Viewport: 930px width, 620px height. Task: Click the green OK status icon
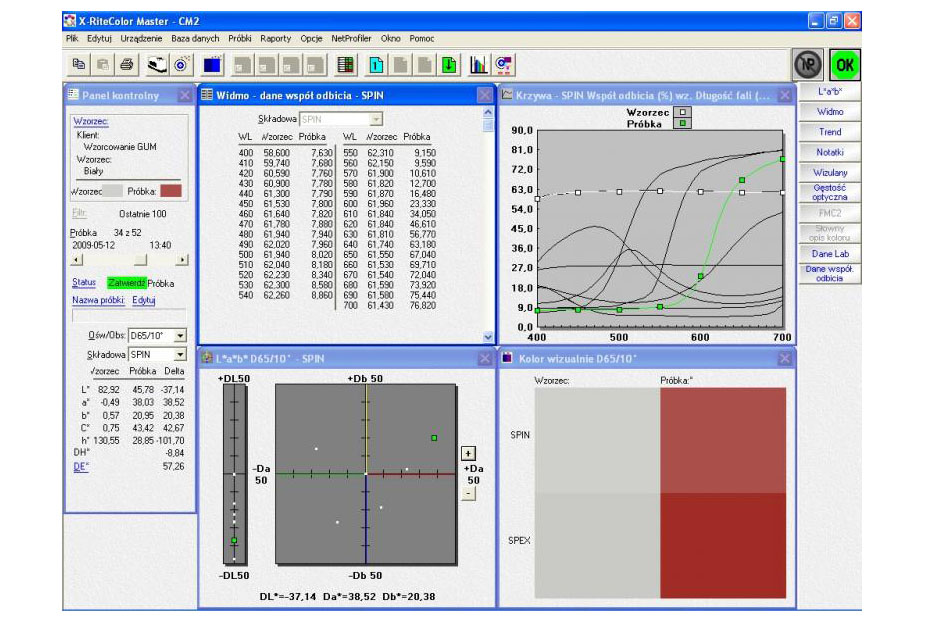tap(845, 64)
